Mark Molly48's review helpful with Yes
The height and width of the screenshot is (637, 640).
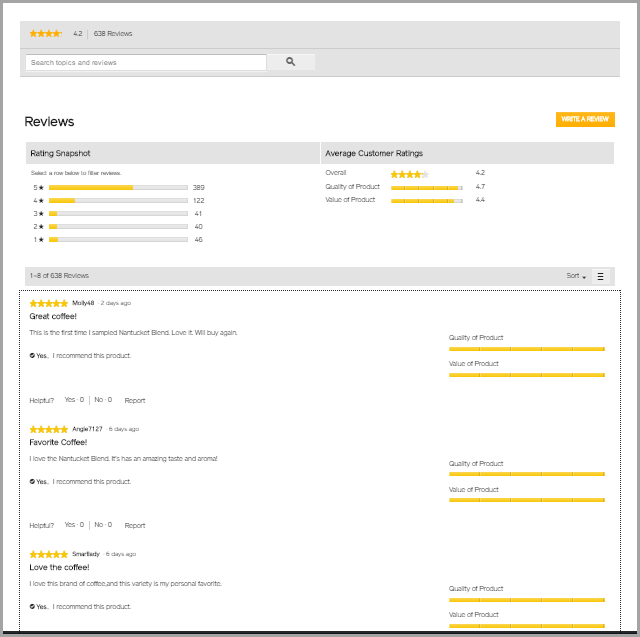(74, 400)
